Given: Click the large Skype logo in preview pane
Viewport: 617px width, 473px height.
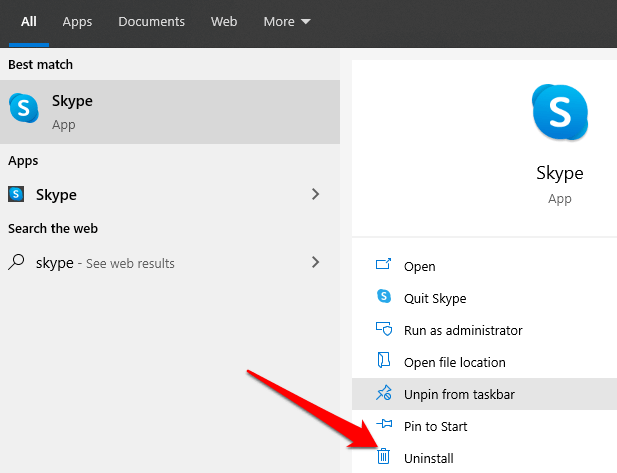Looking at the screenshot, I should pyautogui.click(x=559, y=110).
